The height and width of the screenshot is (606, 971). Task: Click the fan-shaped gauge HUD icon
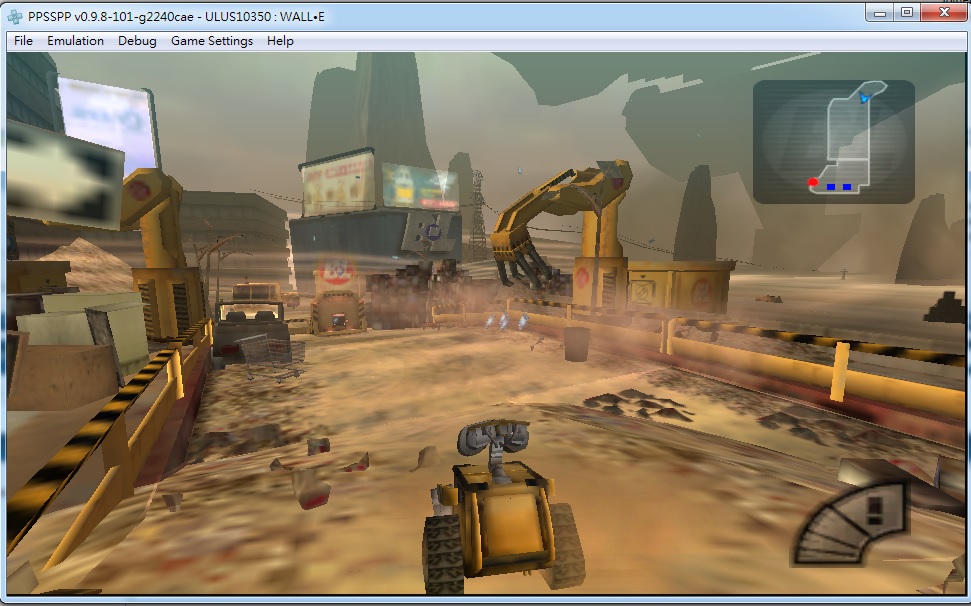pos(851,524)
